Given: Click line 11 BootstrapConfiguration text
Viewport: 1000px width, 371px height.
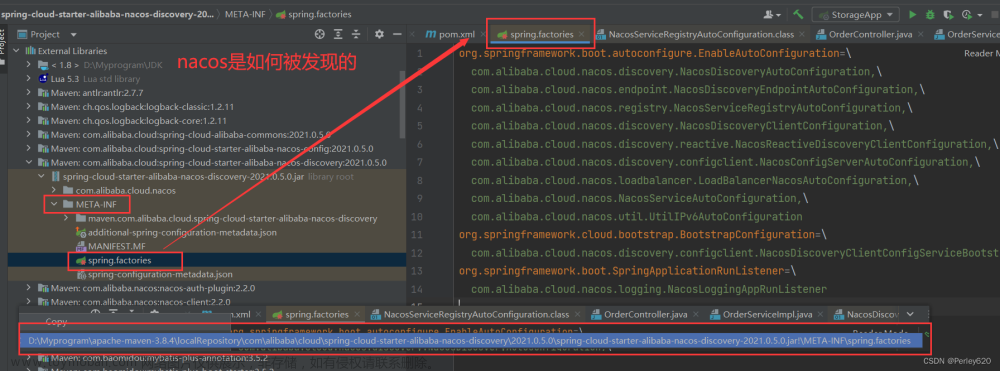Looking at the screenshot, I should (642, 235).
